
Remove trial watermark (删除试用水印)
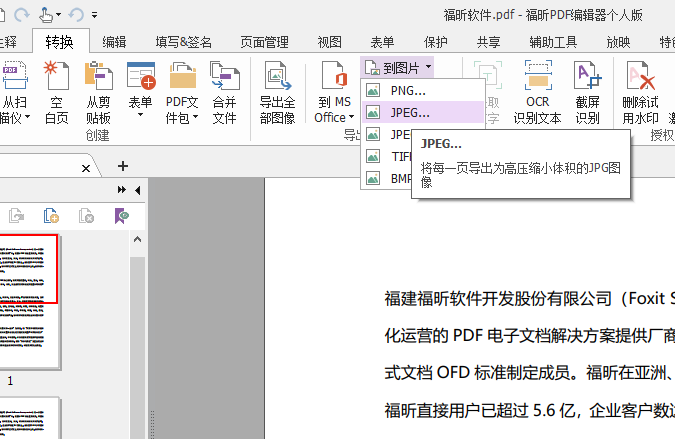click(x=641, y=93)
